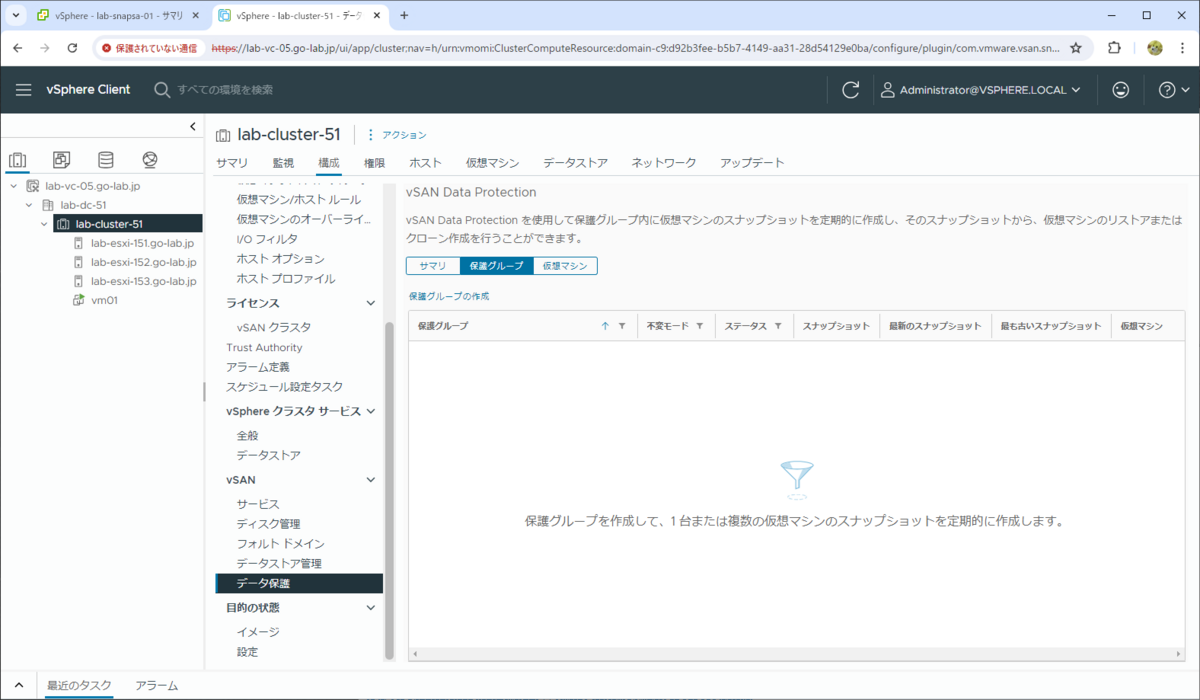Click the table horizontal scrollbar
1200x700 pixels.
(797, 654)
